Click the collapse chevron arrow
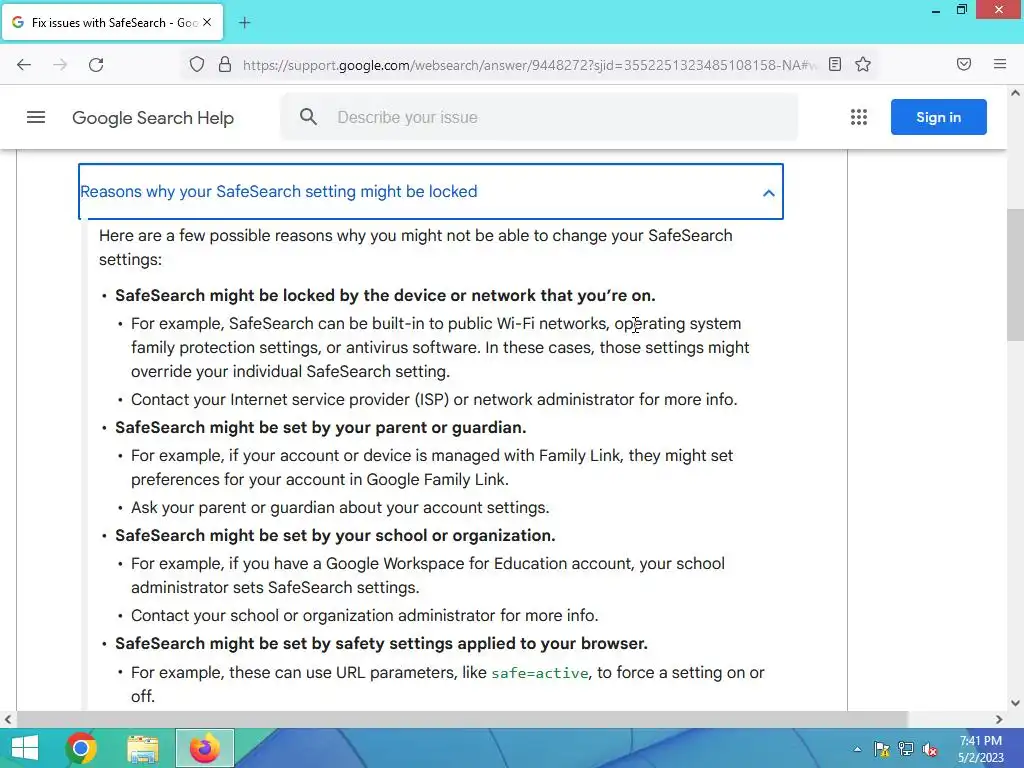This screenshot has width=1024, height=768. [x=769, y=193]
